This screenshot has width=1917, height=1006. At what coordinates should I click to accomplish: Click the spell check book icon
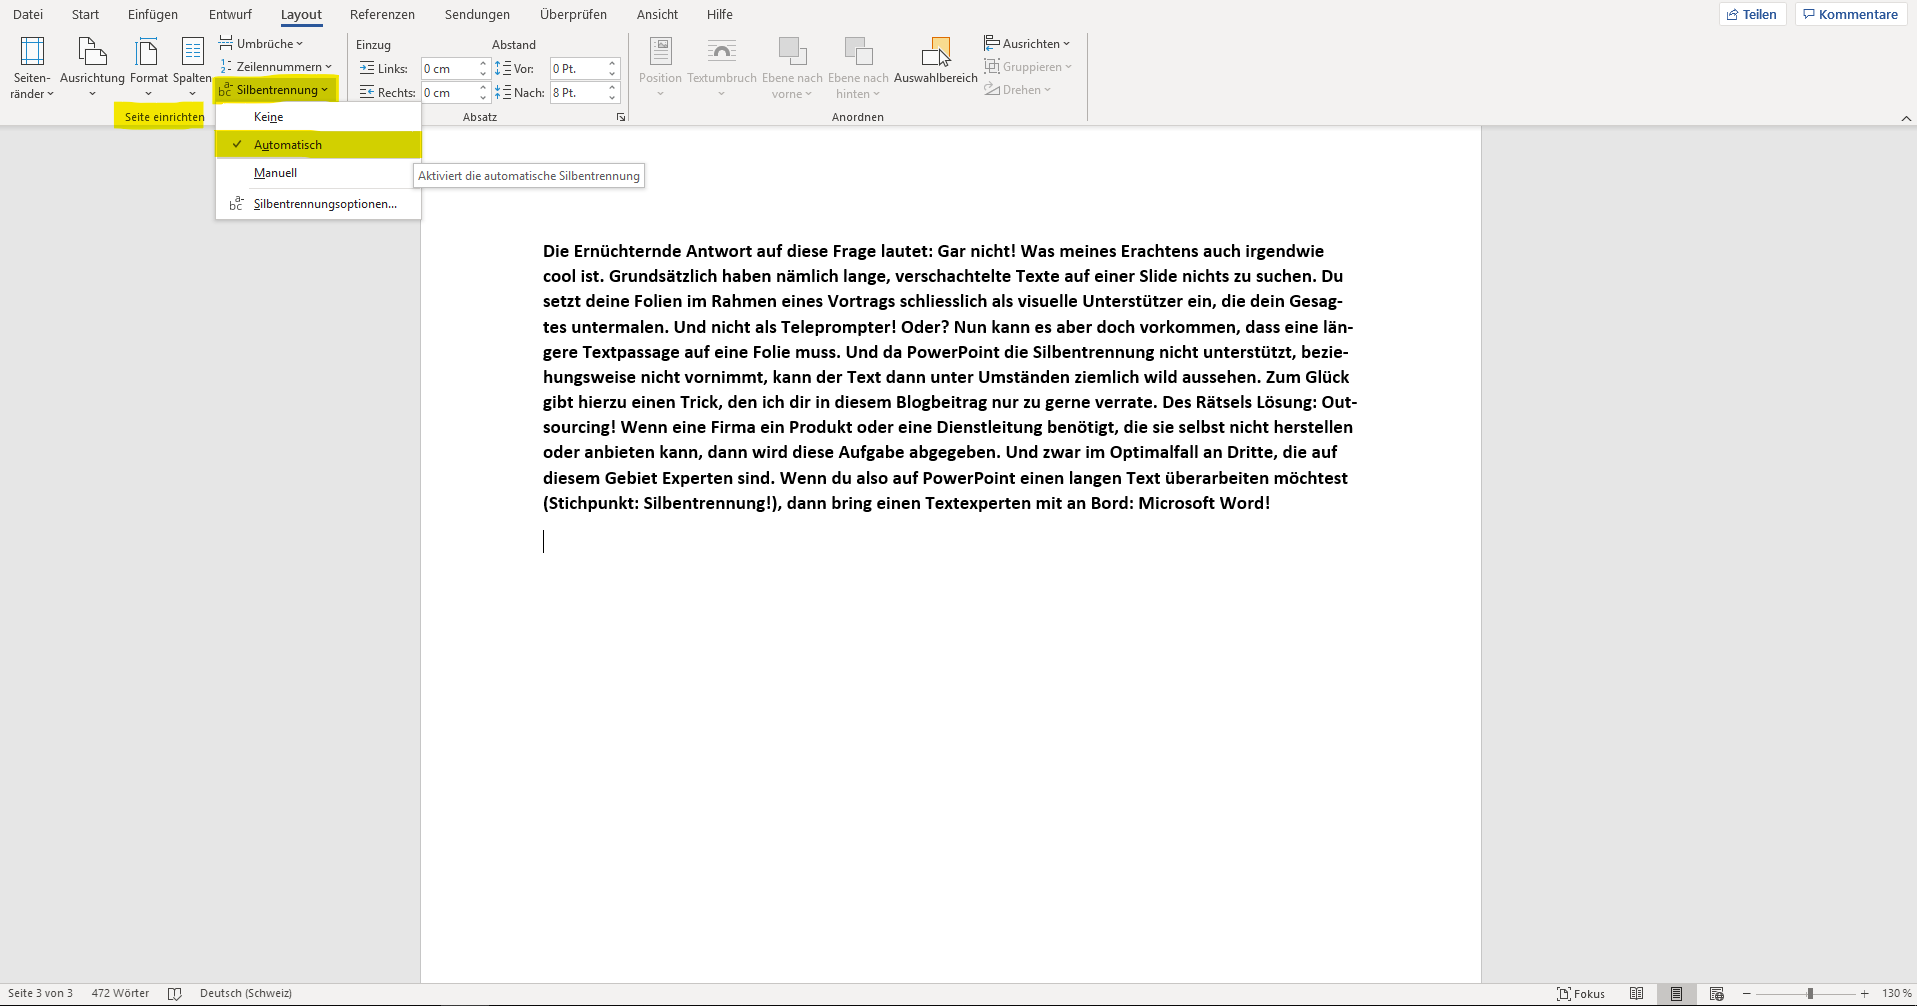click(x=174, y=993)
